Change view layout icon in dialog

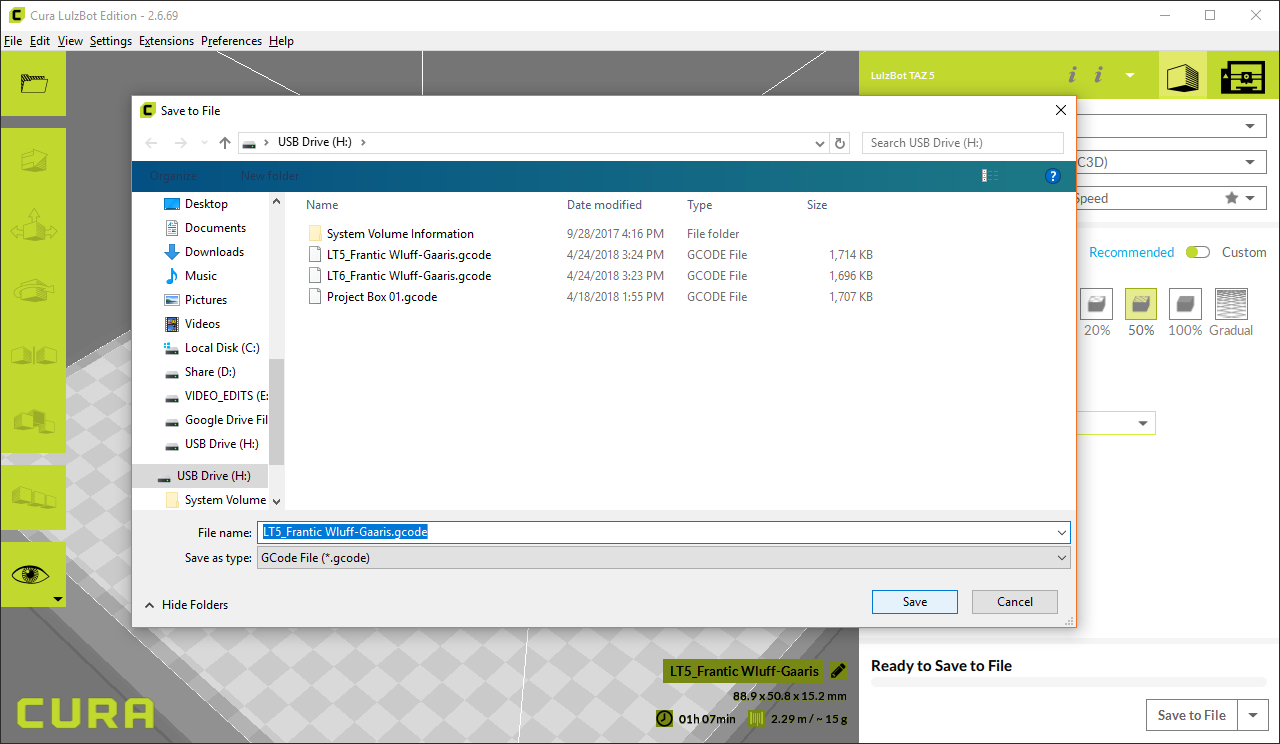pos(990,176)
